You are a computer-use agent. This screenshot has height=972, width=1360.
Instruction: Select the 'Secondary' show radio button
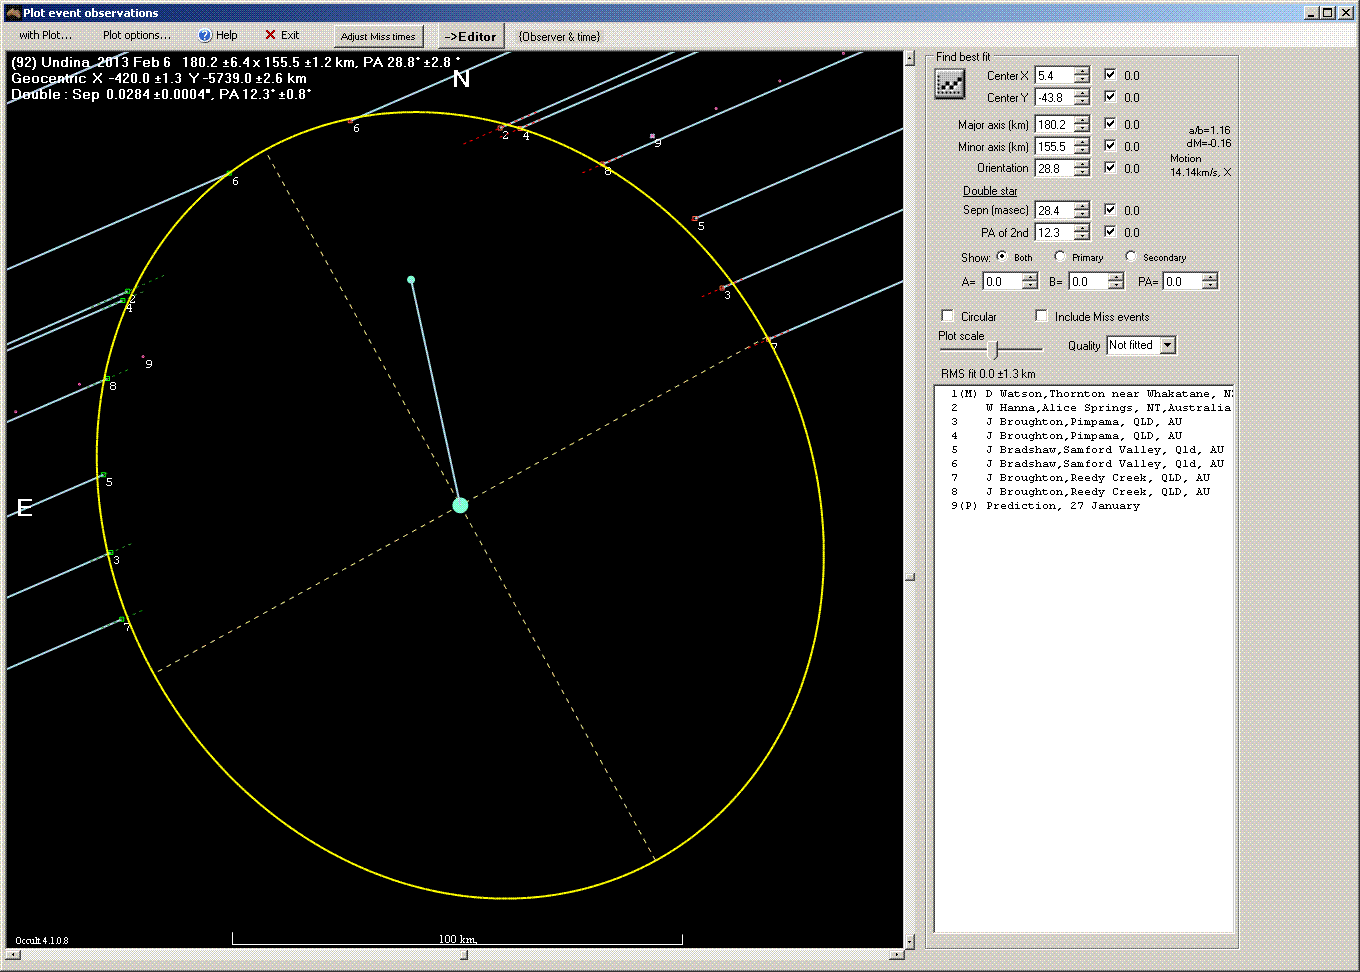(1131, 256)
